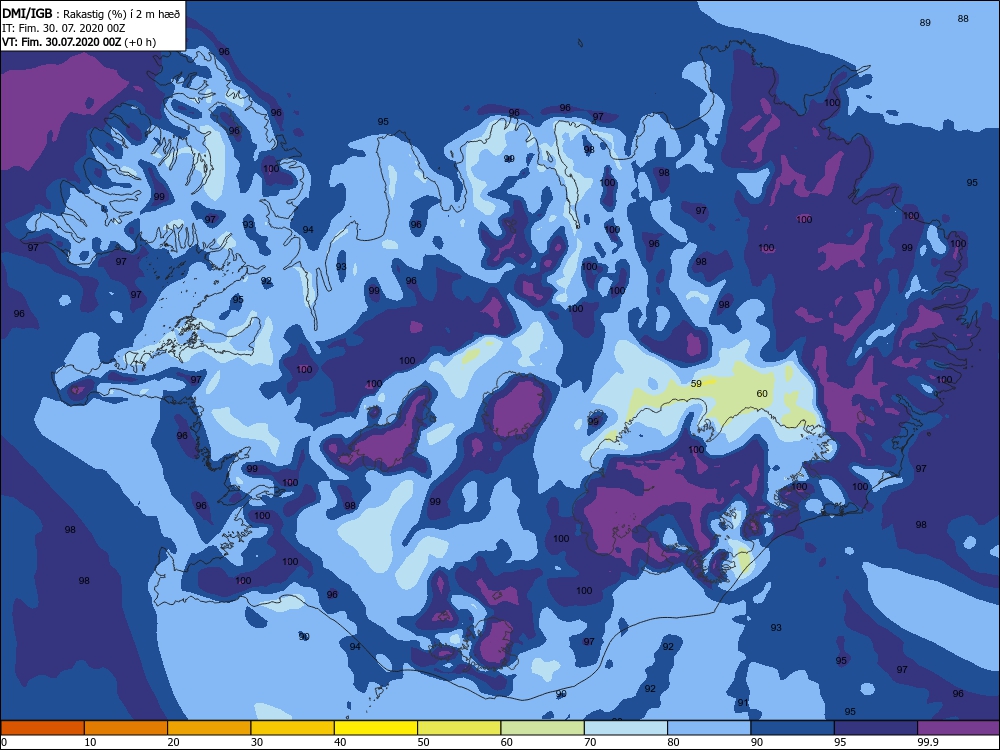
Task: Click the 40–50 bright yellow legend swatch
Action: coord(376,728)
